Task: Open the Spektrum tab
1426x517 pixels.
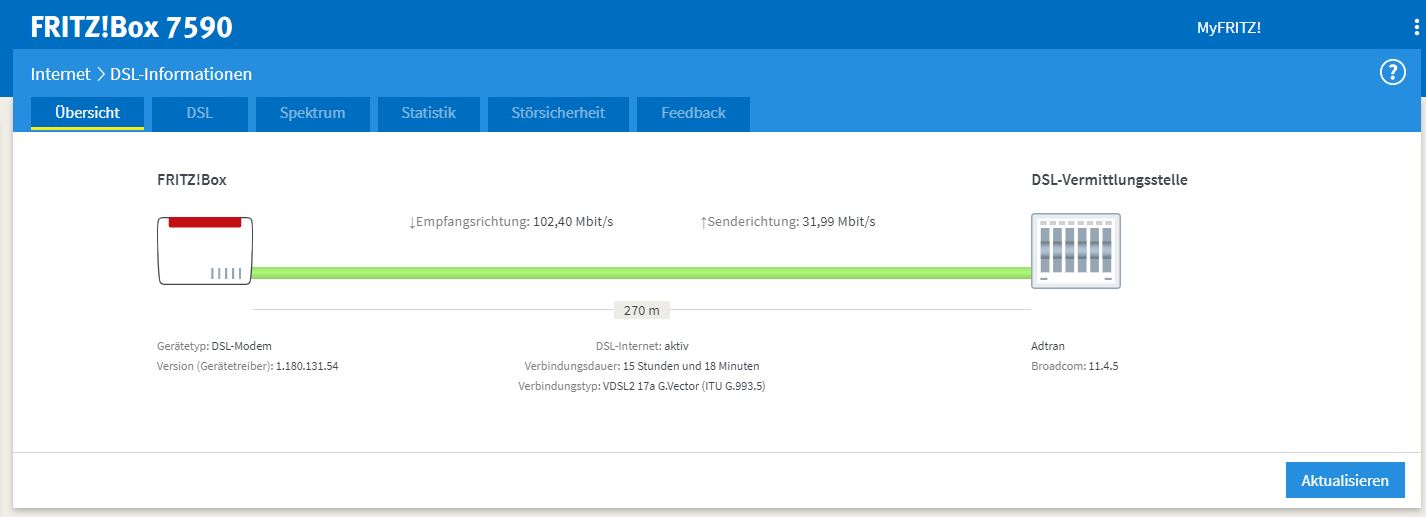Action: click(312, 113)
